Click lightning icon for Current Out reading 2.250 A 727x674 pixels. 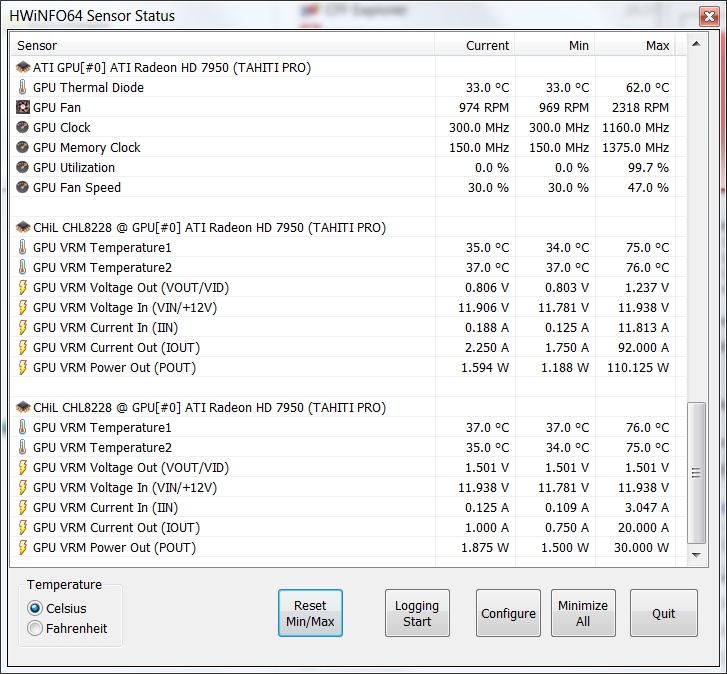click(x=22, y=347)
